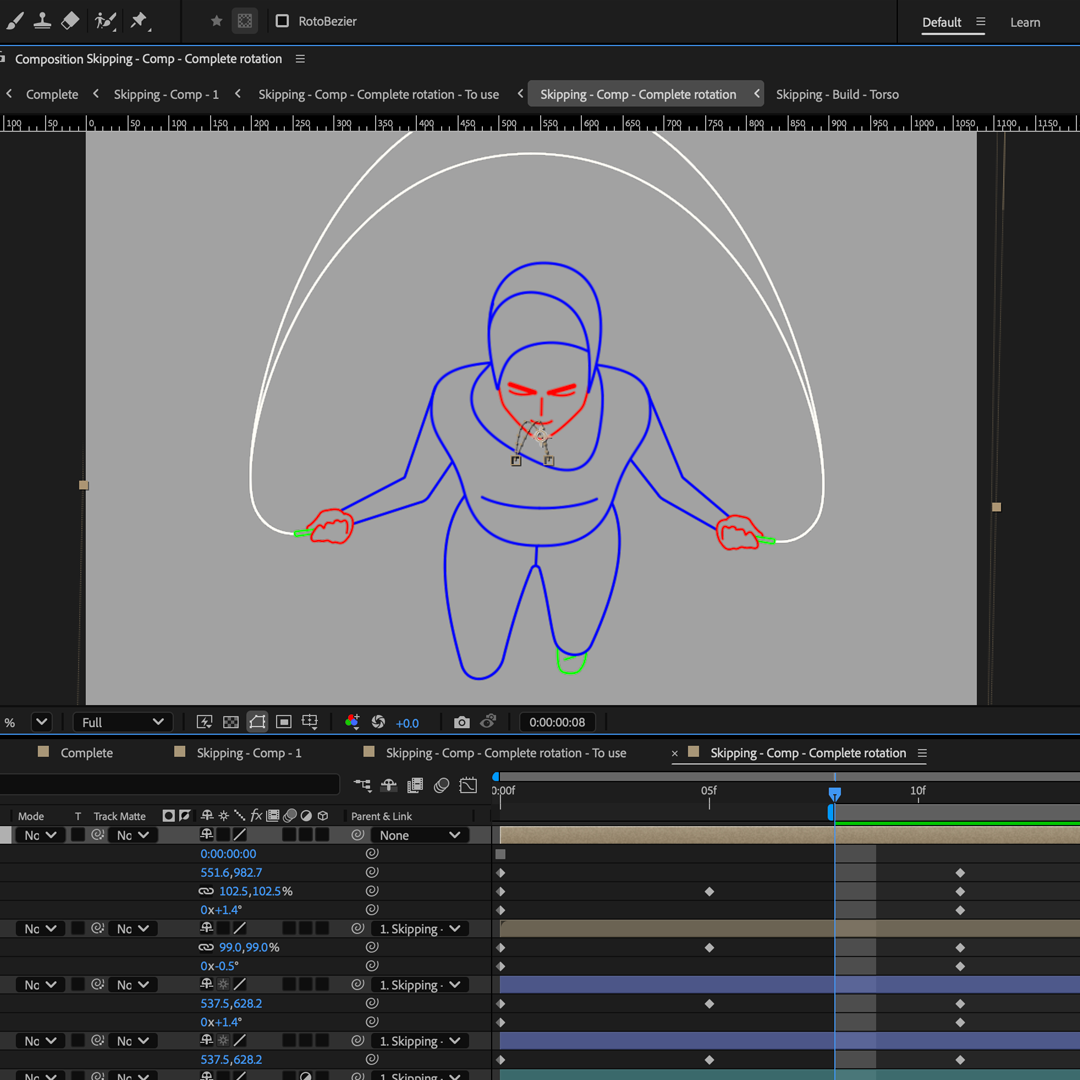Click the position value 551.6,982.7

point(231,873)
